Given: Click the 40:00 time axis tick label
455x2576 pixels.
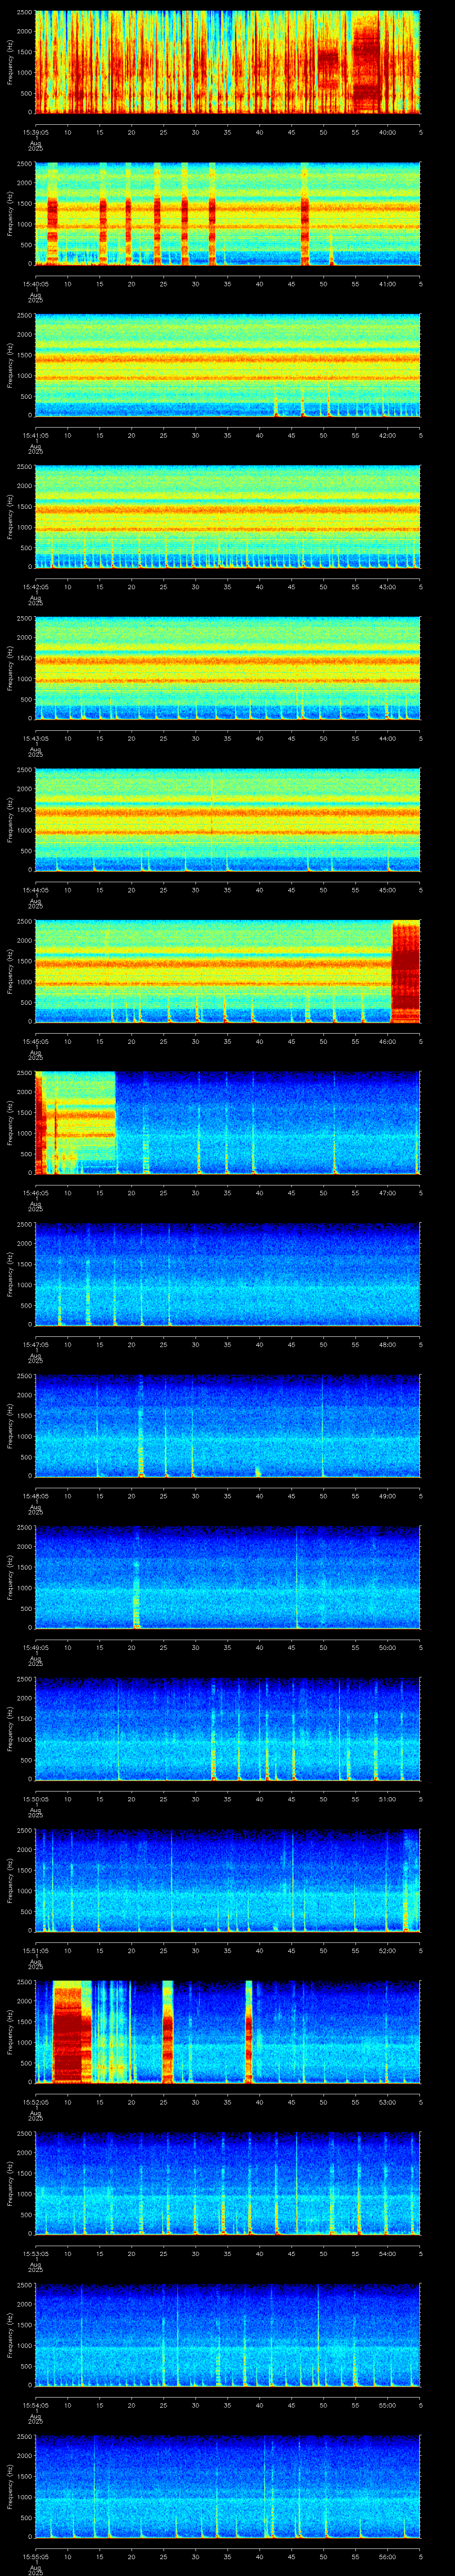Looking at the screenshot, I should [x=387, y=131].
